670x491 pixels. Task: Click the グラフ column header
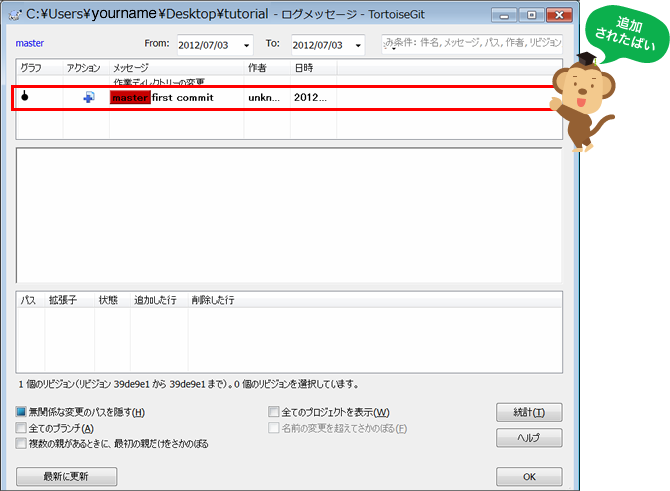click(x=40, y=68)
